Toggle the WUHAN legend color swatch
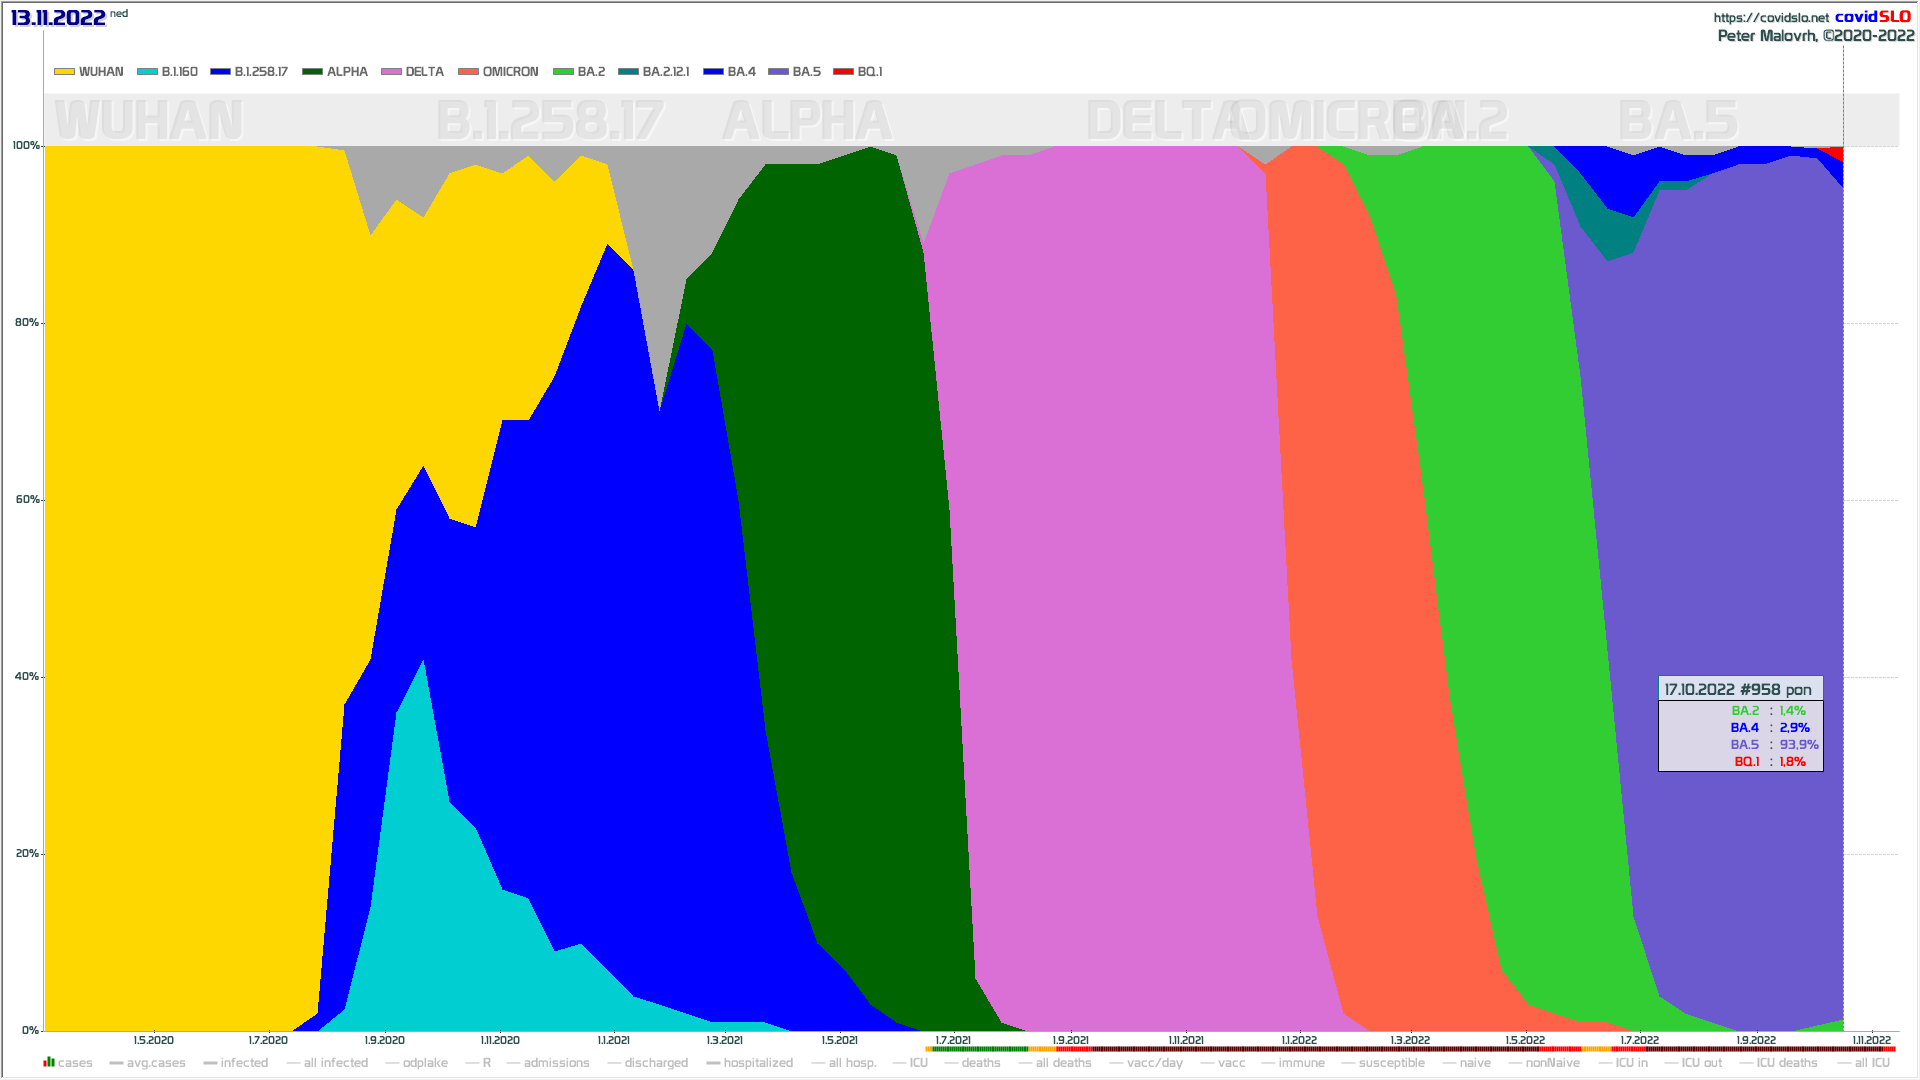The height and width of the screenshot is (1080, 1920). [x=64, y=72]
